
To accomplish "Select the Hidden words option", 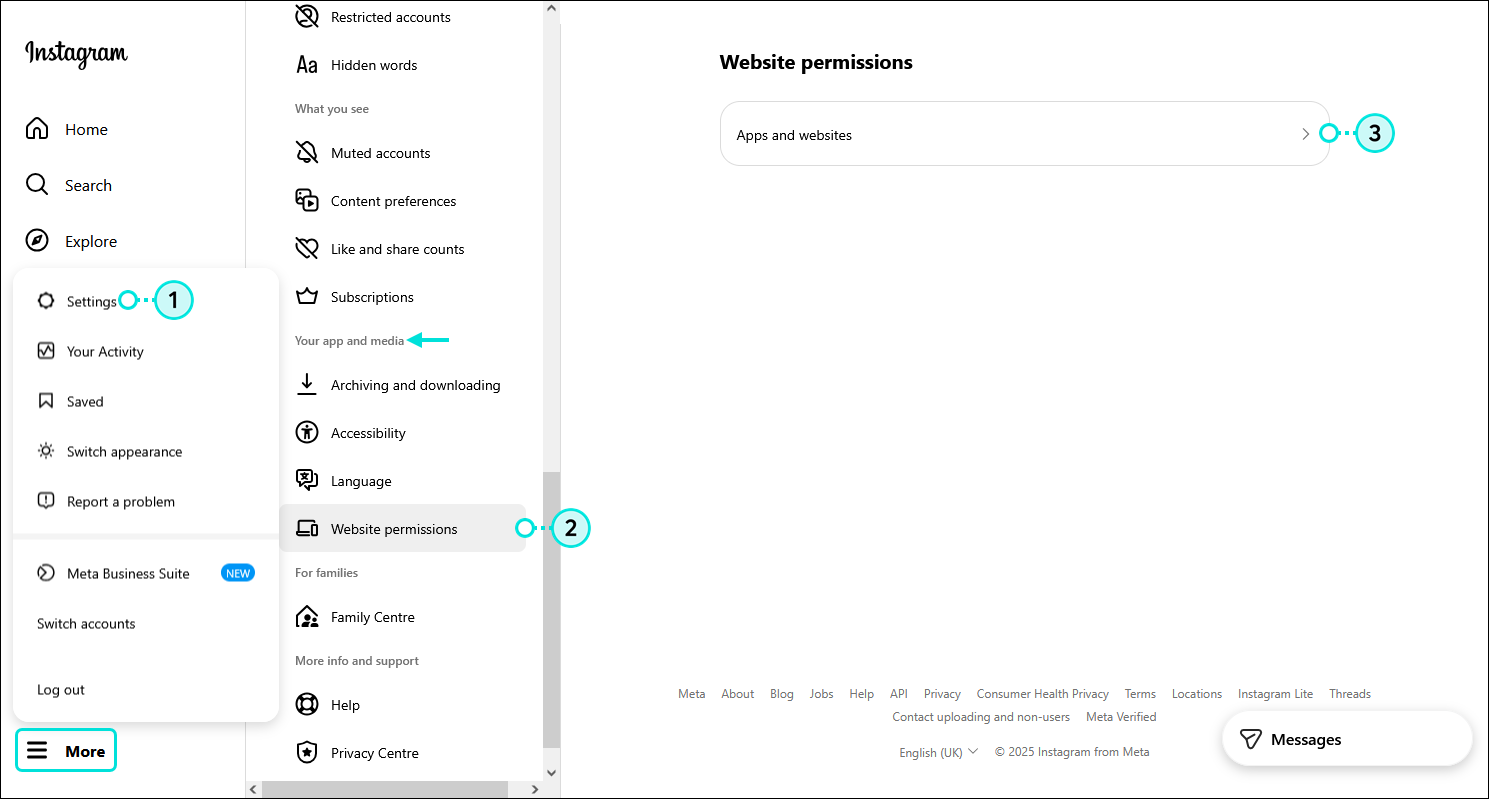I will pos(372,64).
